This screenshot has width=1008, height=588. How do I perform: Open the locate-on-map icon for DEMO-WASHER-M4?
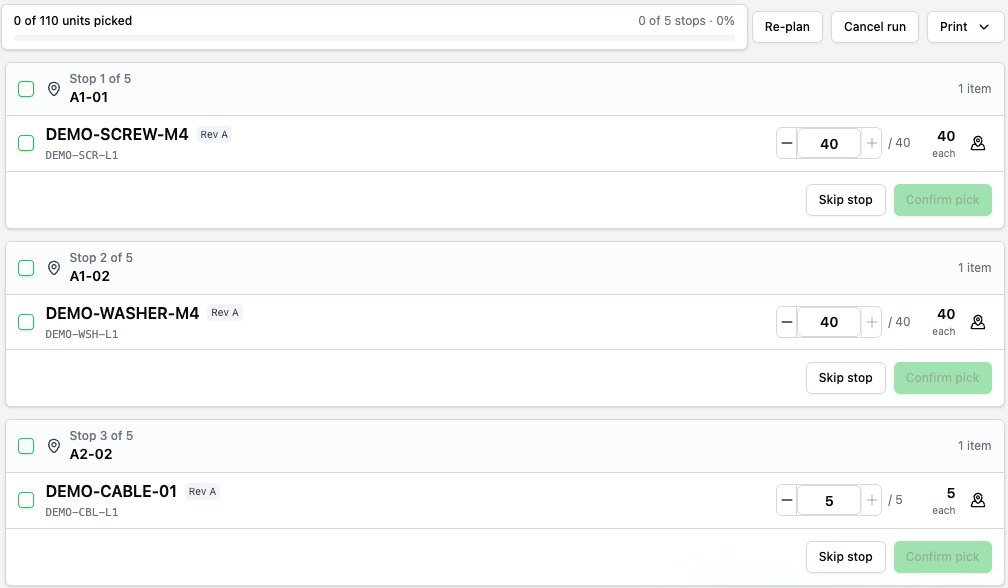pyautogui.click(x=978, y=322)
